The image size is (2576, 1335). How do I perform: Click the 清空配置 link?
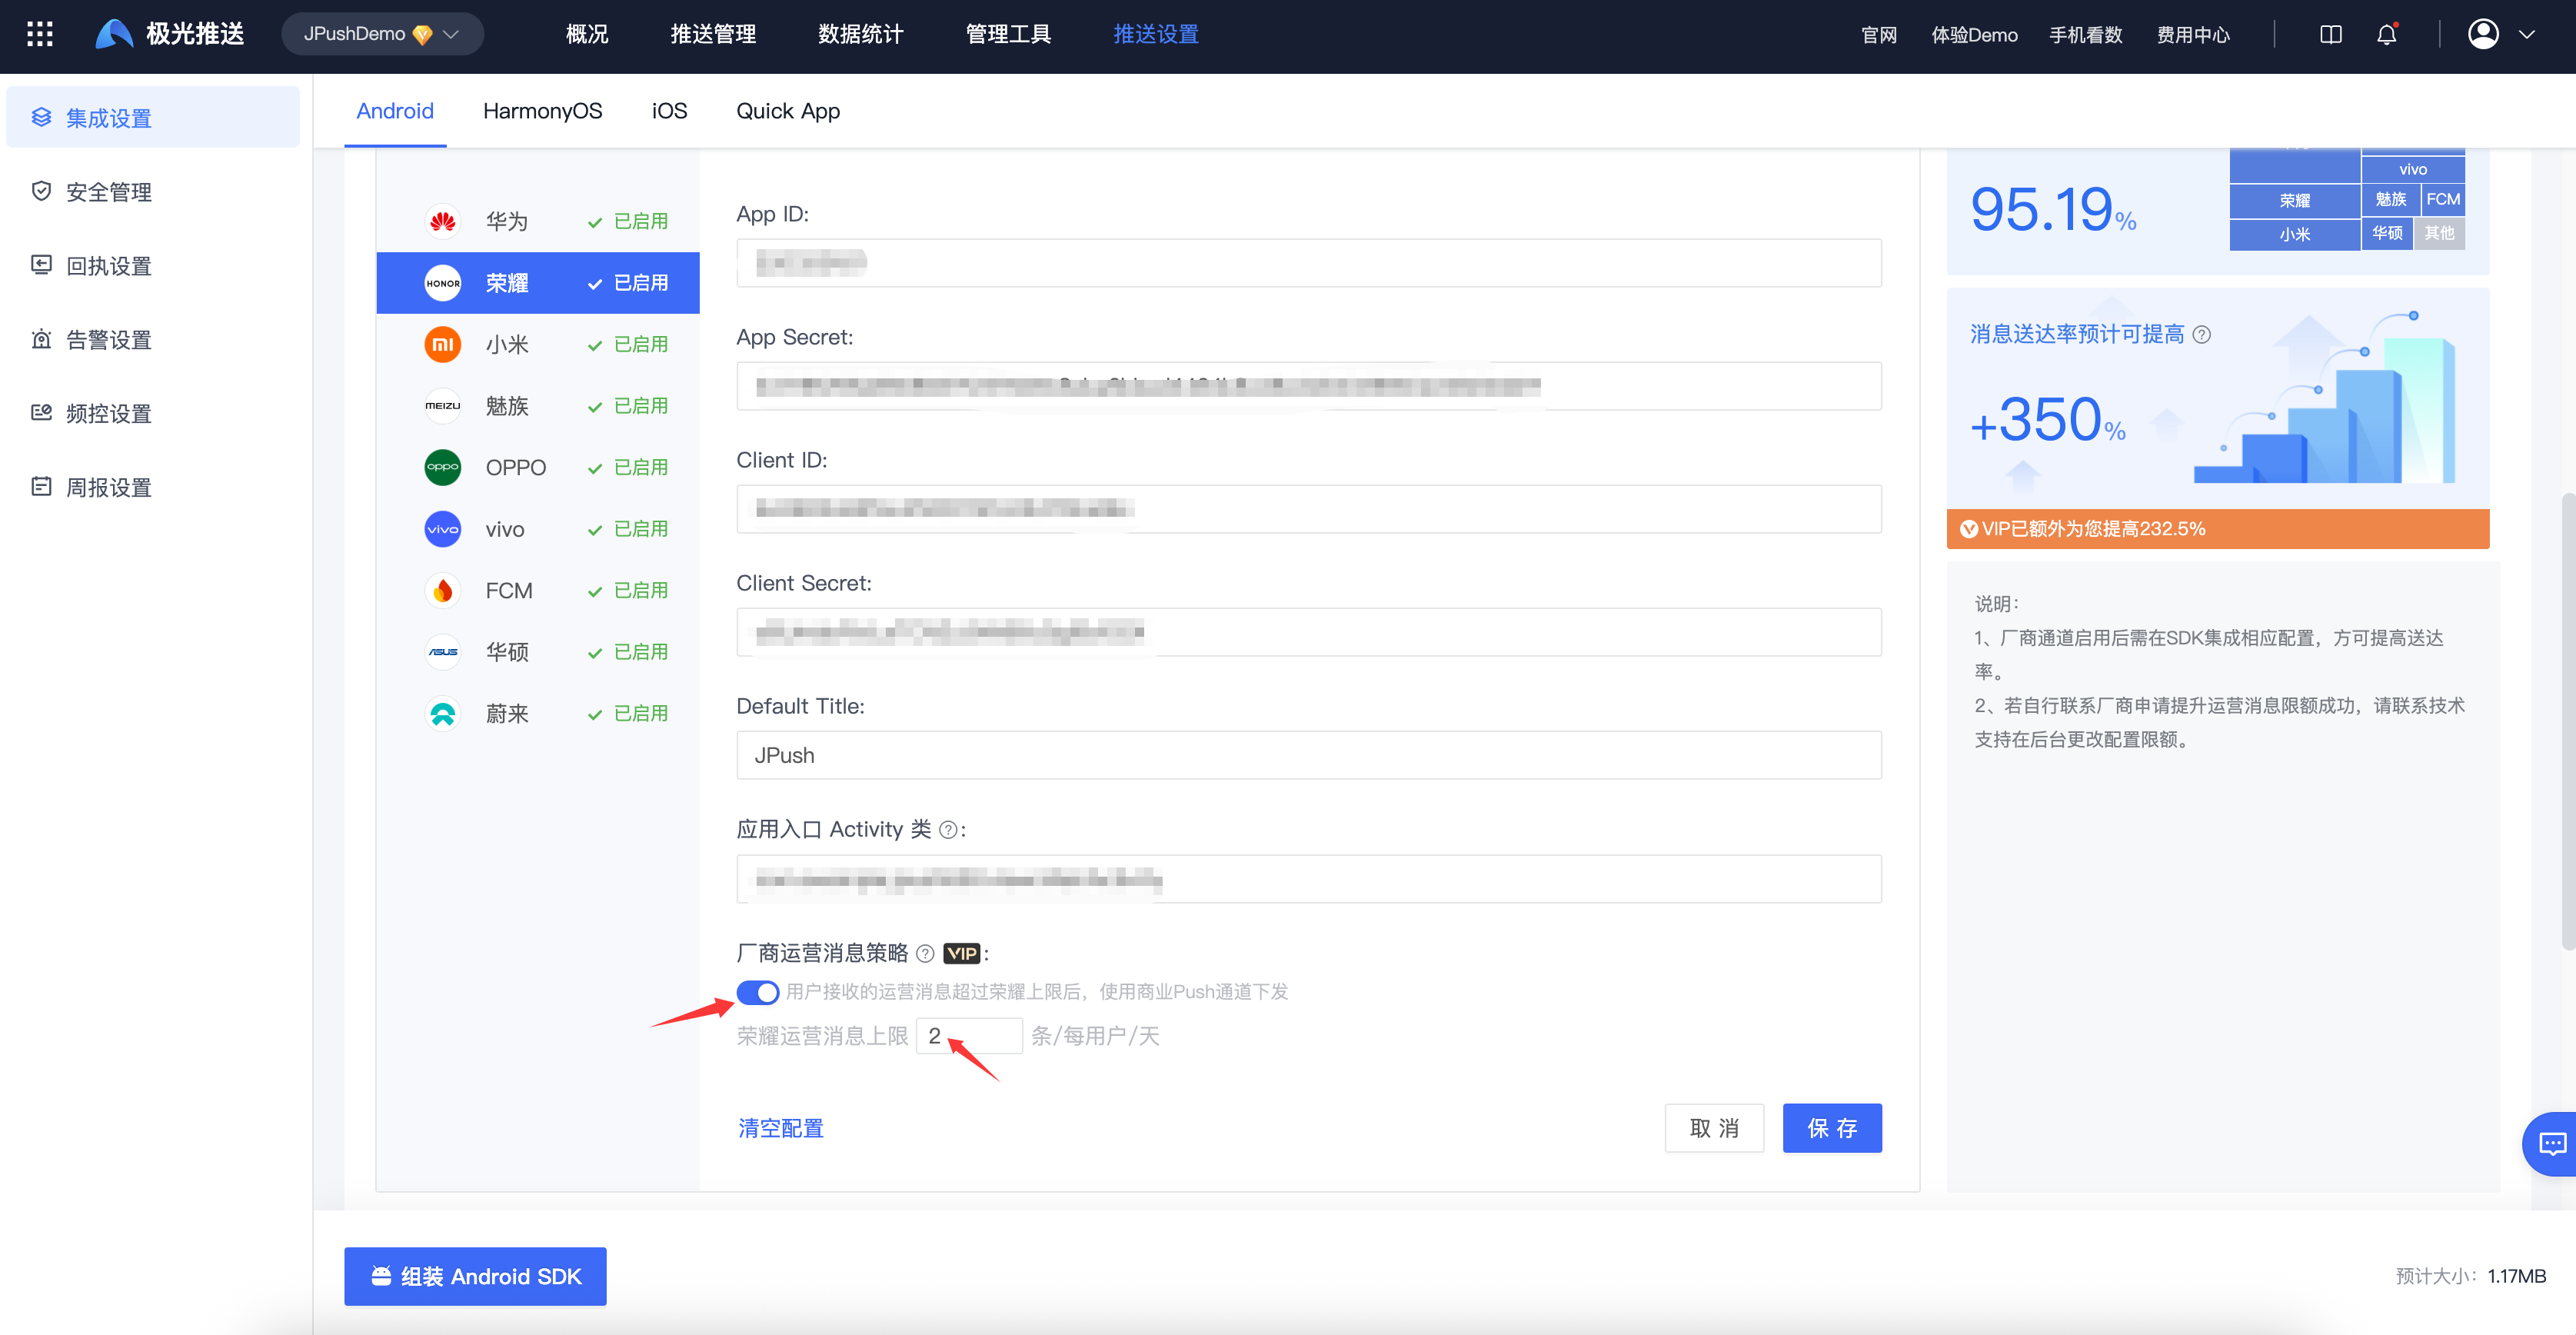[x=780, y=1128]
